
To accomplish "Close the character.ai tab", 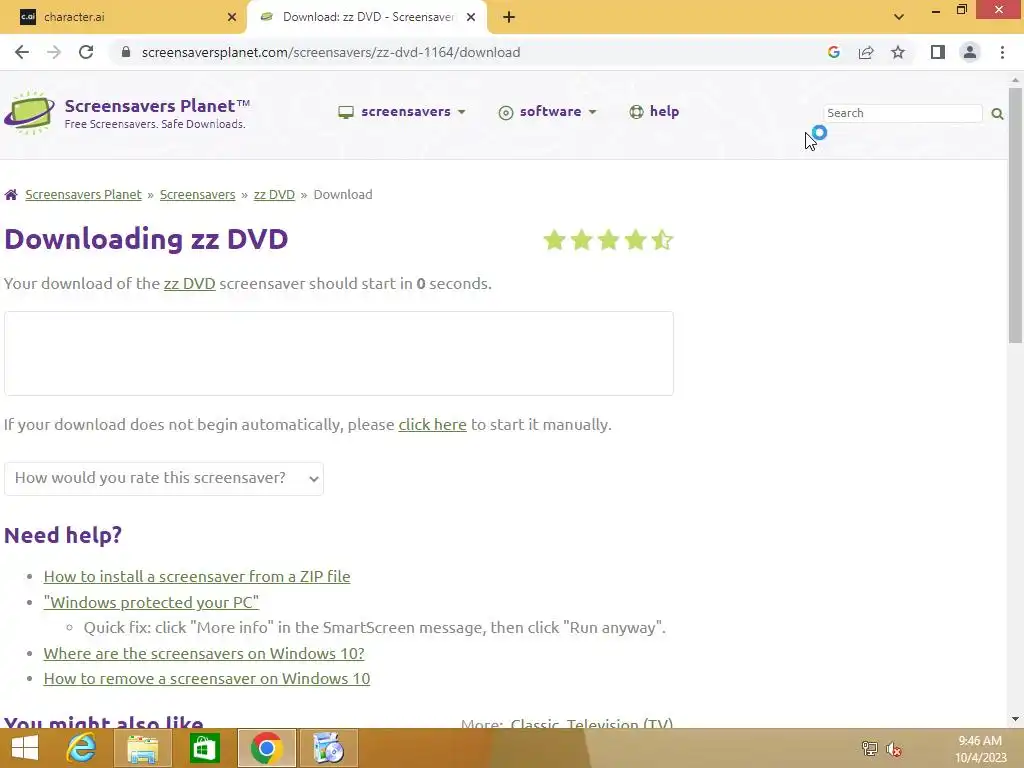I will [x=232, y=17].
